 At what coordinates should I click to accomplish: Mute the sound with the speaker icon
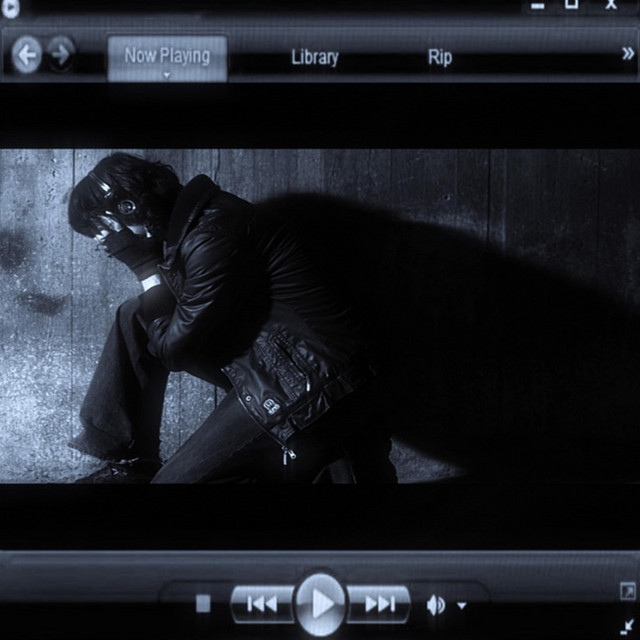click(436, 604)
